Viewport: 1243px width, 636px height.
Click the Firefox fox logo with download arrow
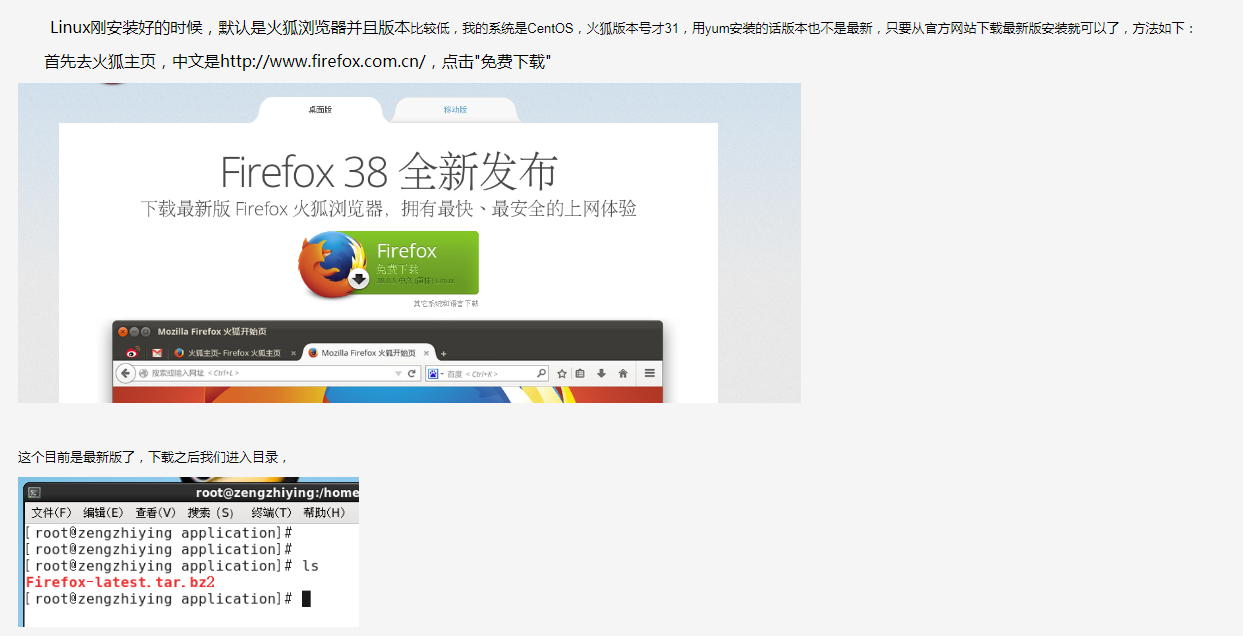[333, 265]
